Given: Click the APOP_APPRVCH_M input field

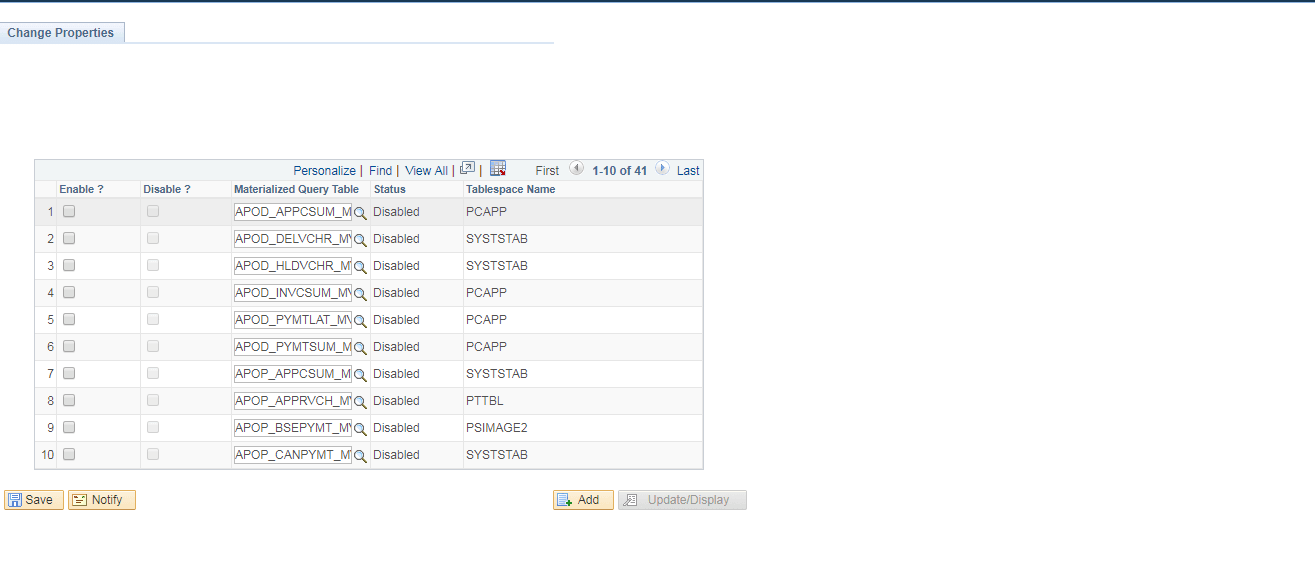Looking at the screenshot, I should (x=293, y=401).
